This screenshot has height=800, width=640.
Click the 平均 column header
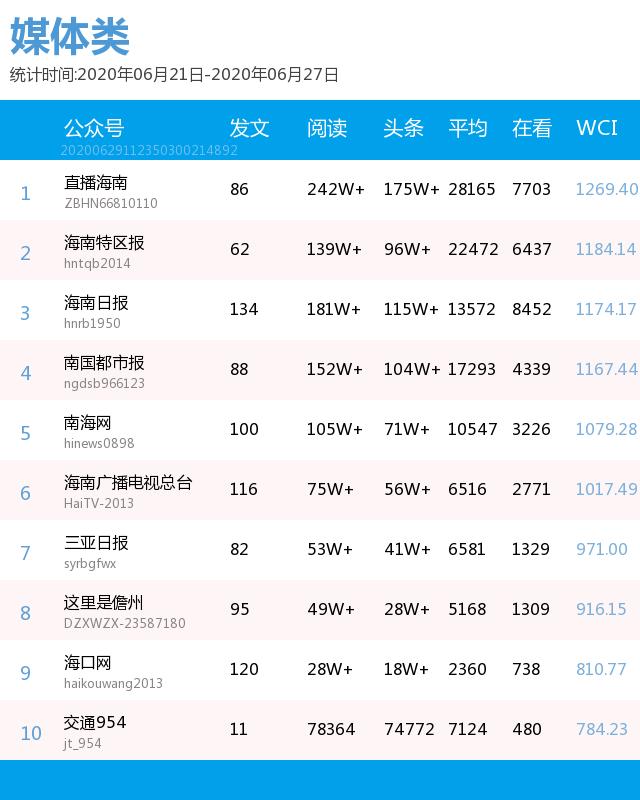(468, 128)
